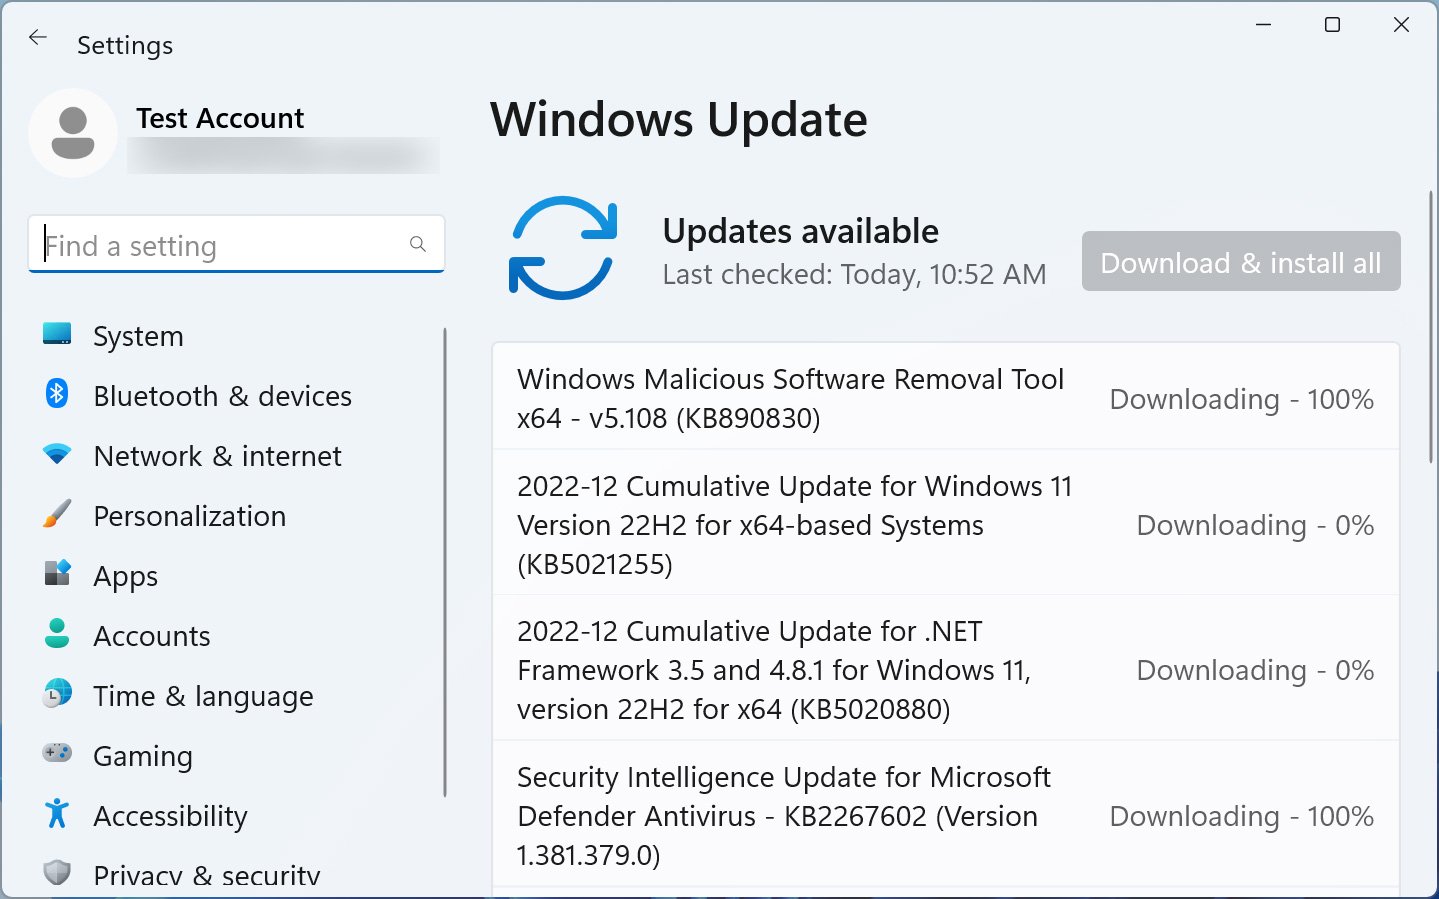Maximize the Settings window
The width and height of the screenshot is (1439, 899).
click(x=1332, y=25)
